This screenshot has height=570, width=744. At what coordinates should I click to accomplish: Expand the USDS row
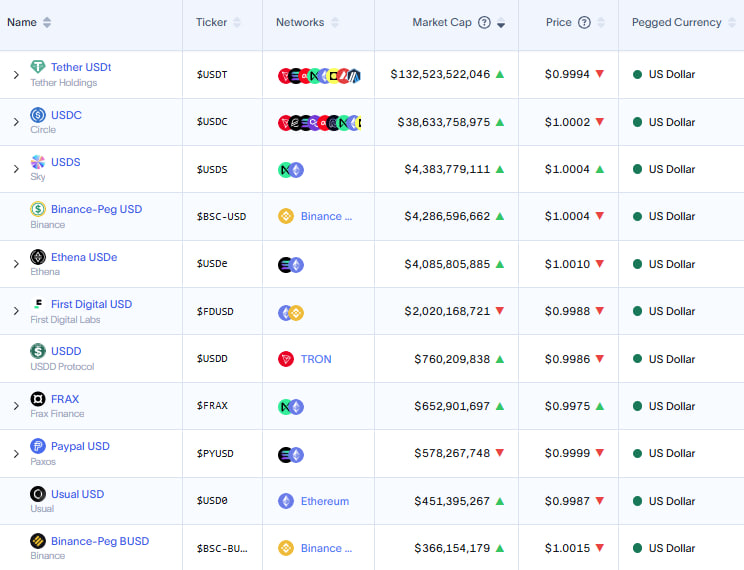[16, 169]
